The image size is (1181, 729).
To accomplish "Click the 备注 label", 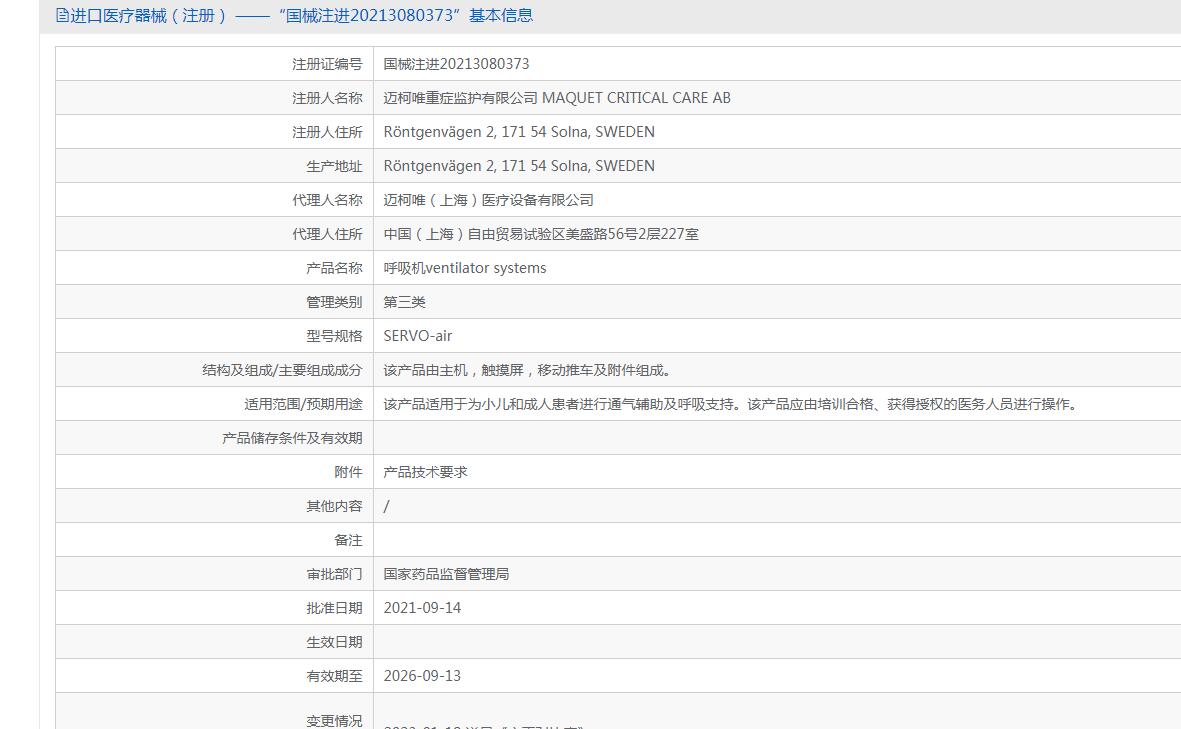I will tap(348, 540).
